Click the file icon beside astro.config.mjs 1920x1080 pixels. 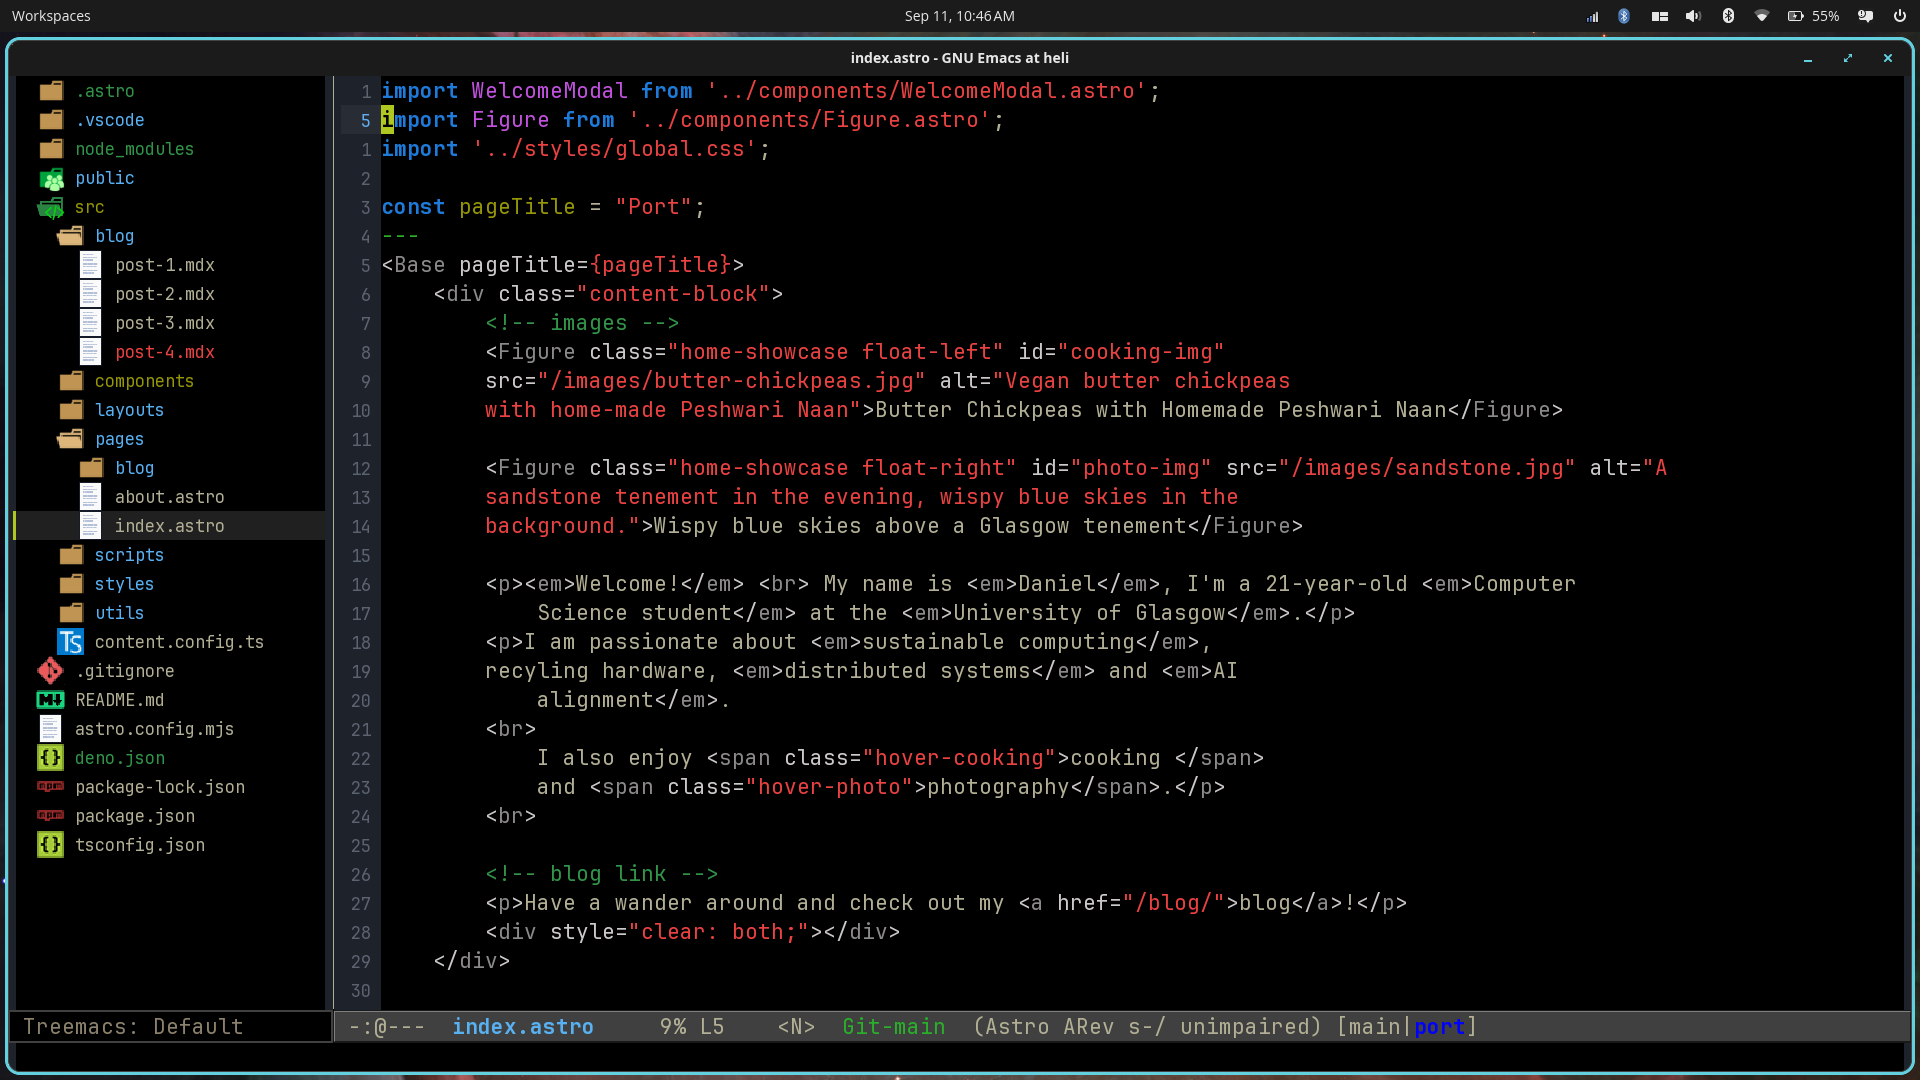point(50,729)
